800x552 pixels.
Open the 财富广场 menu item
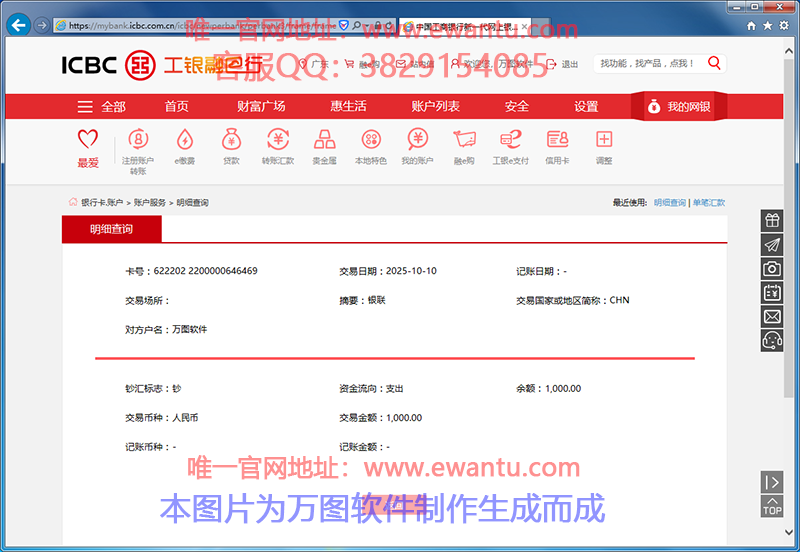[x=261, y=106]
